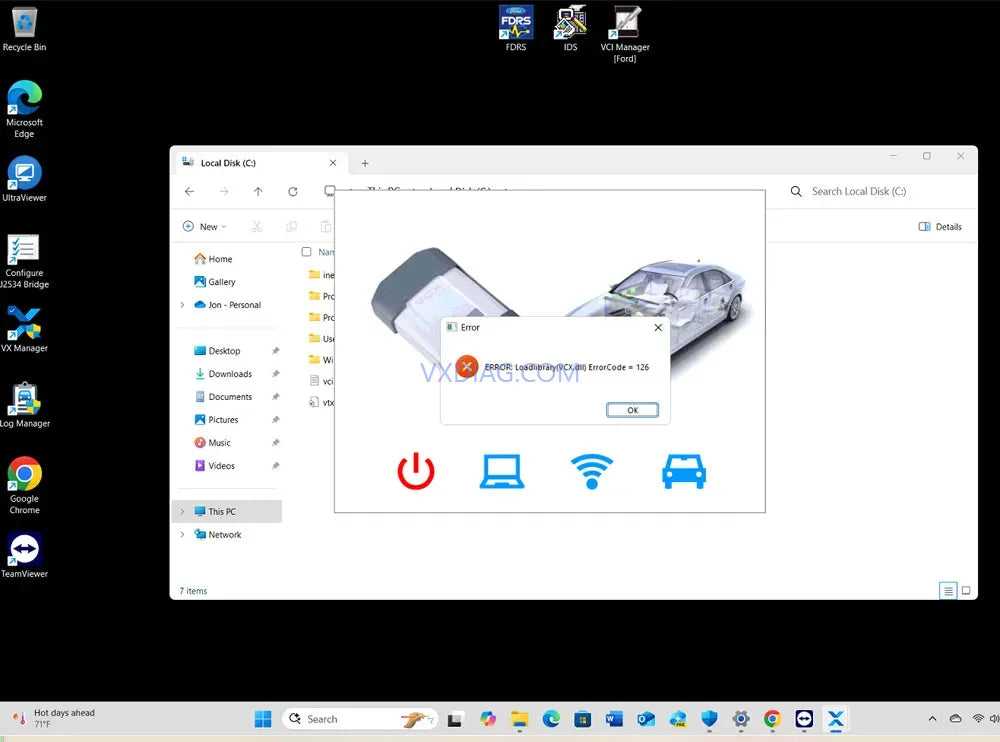1000x742 pixels.
Task: Go up one folder level in Explorer
Action: click(258, 191)
